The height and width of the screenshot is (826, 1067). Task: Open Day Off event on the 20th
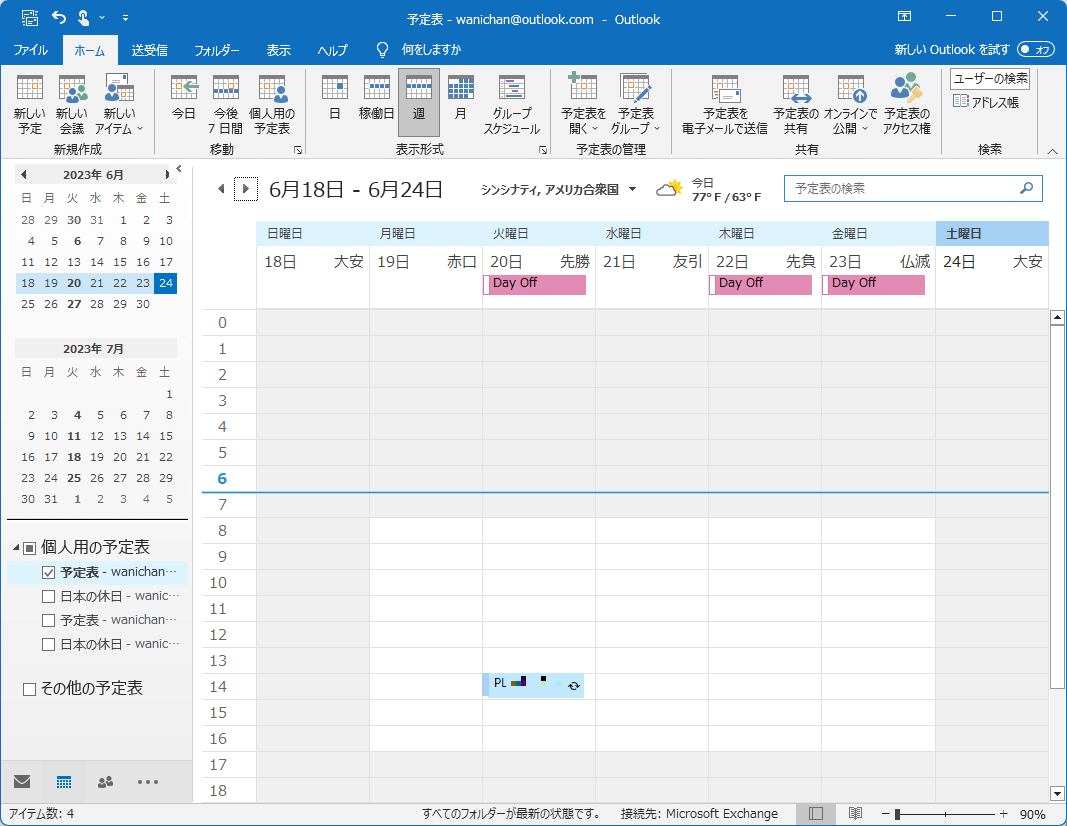coord(534,284)
